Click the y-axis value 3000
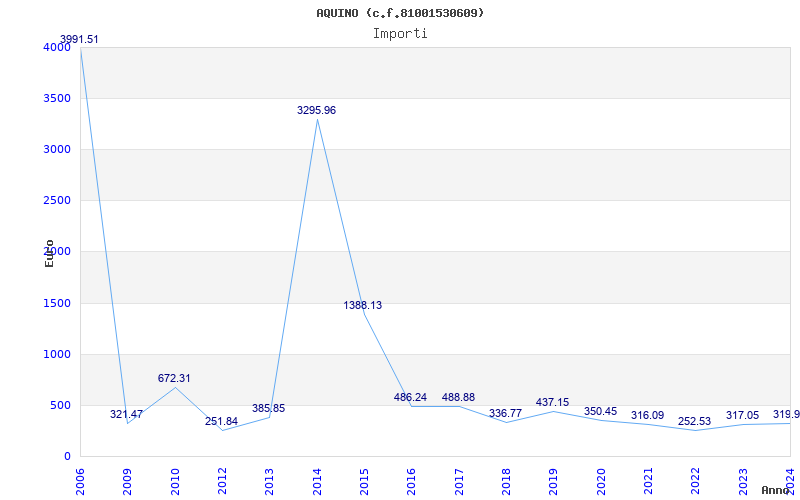 point(57,149)
